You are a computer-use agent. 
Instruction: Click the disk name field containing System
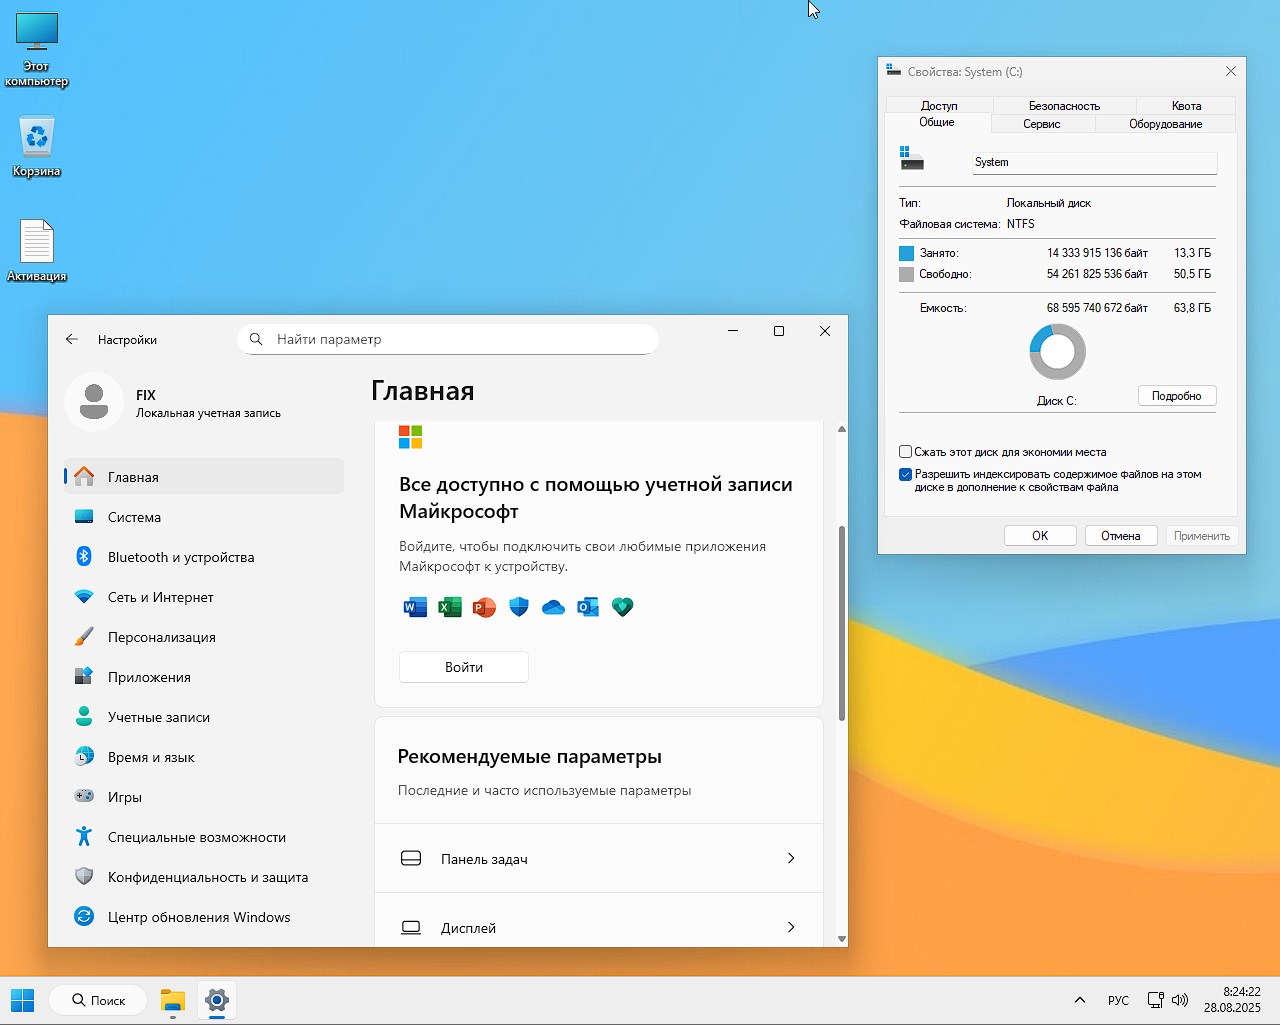click(x=1095, y=163)
